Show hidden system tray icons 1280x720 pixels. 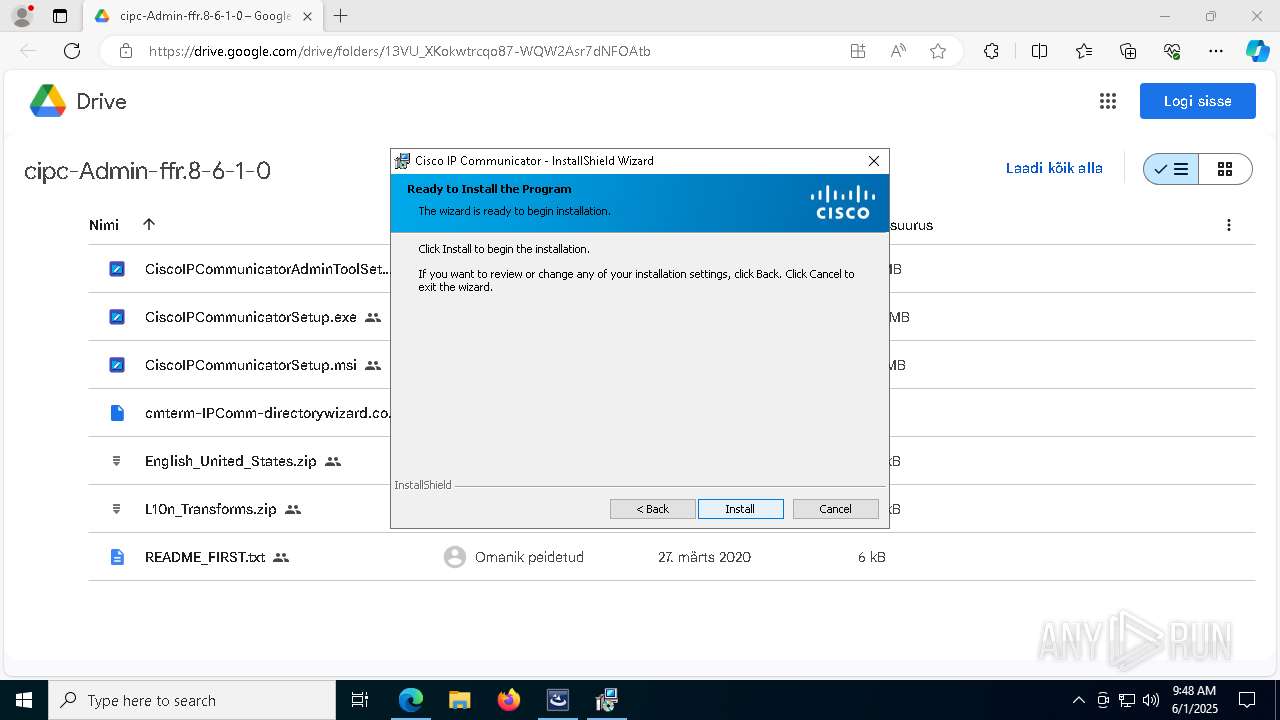1078,700
